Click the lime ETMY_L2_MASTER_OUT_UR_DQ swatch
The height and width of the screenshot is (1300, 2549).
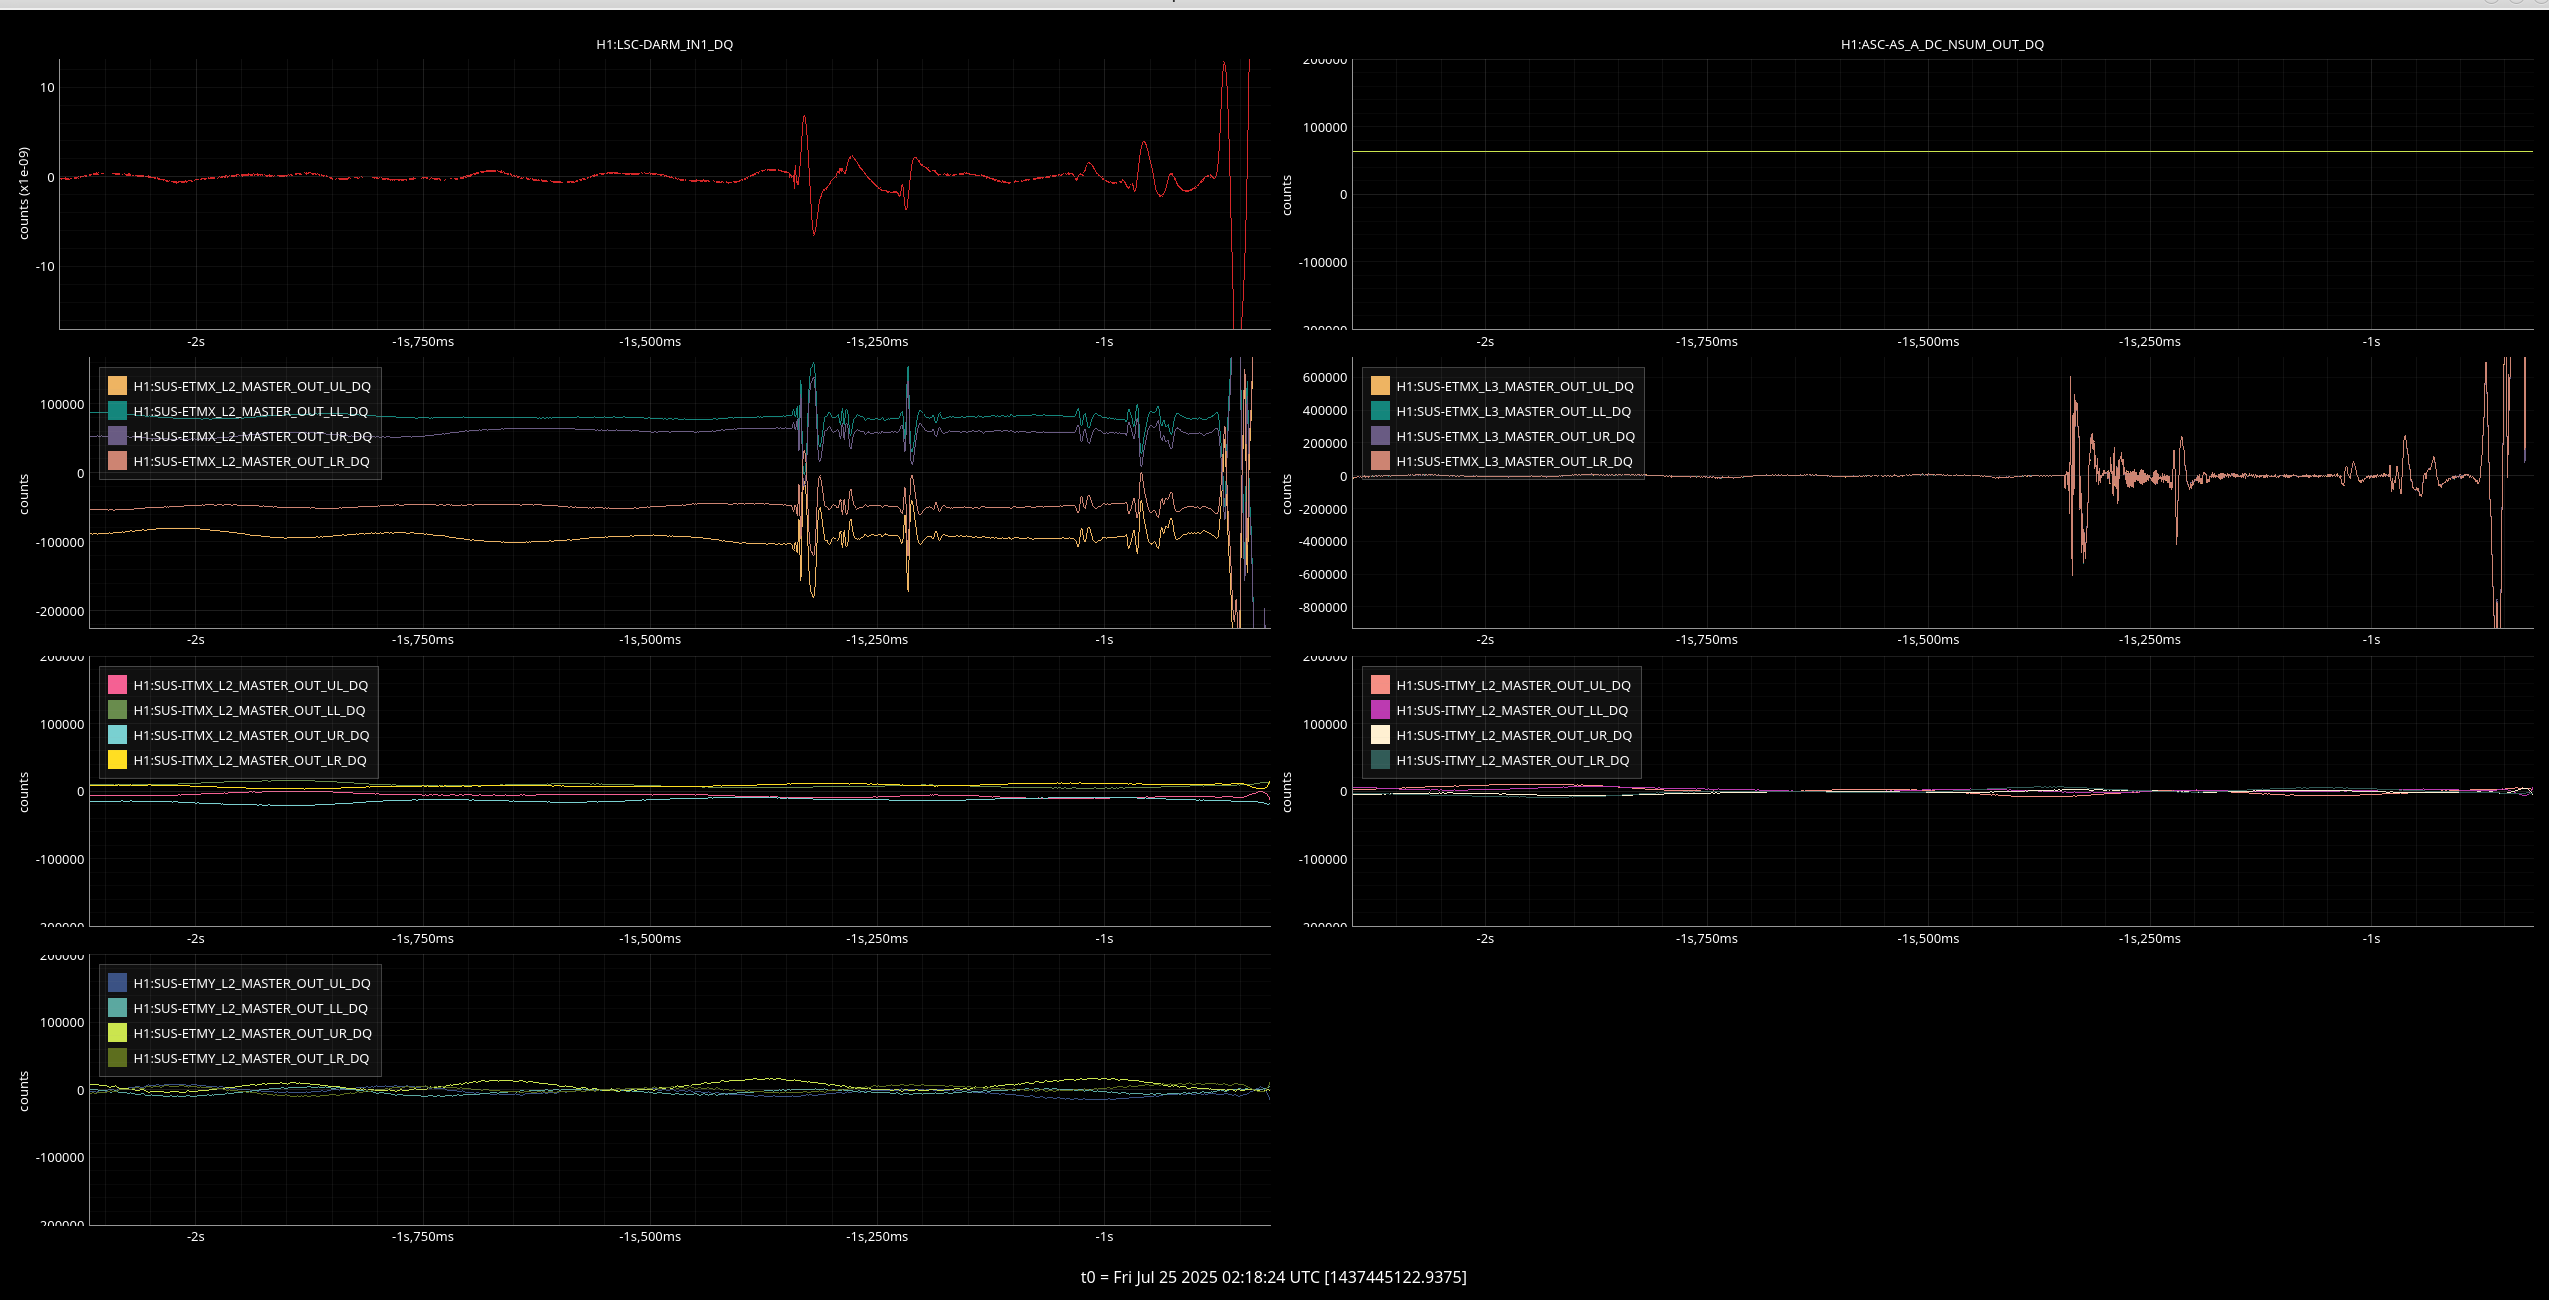(117, 1033)
